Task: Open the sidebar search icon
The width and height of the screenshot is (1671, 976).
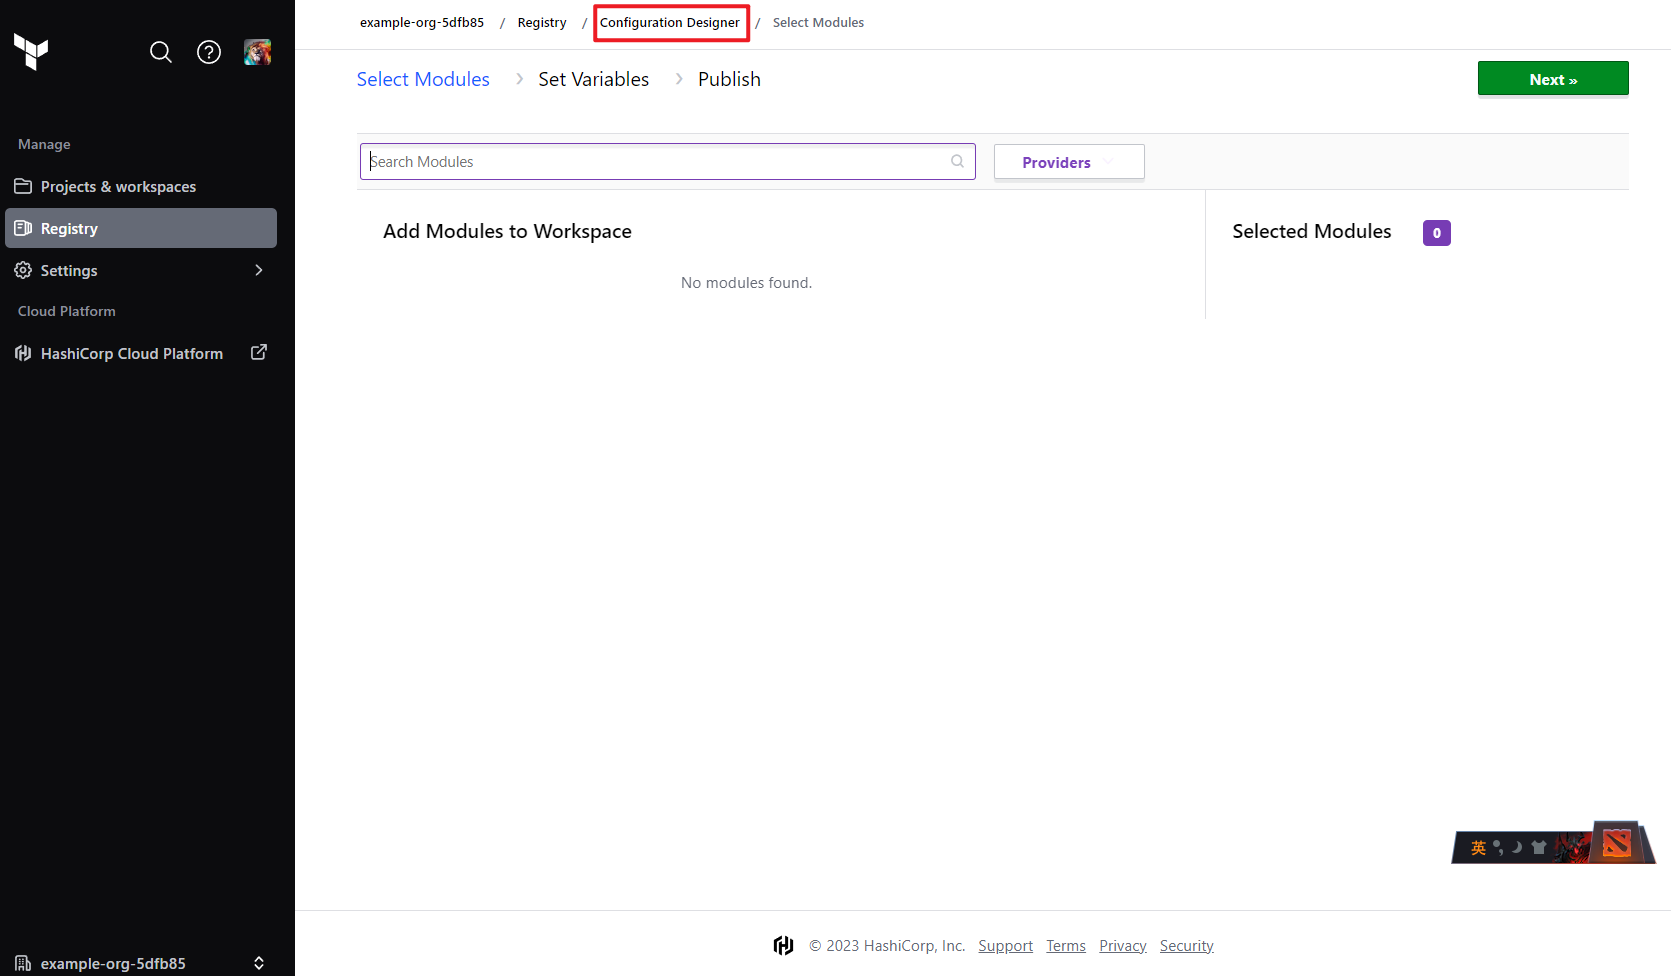Action: click(x=161, y=52)
